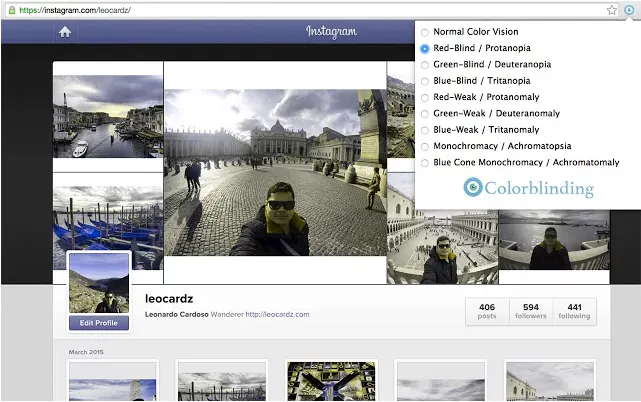Click the Colorblinding eye logo in popup

(x=473, y=187)
